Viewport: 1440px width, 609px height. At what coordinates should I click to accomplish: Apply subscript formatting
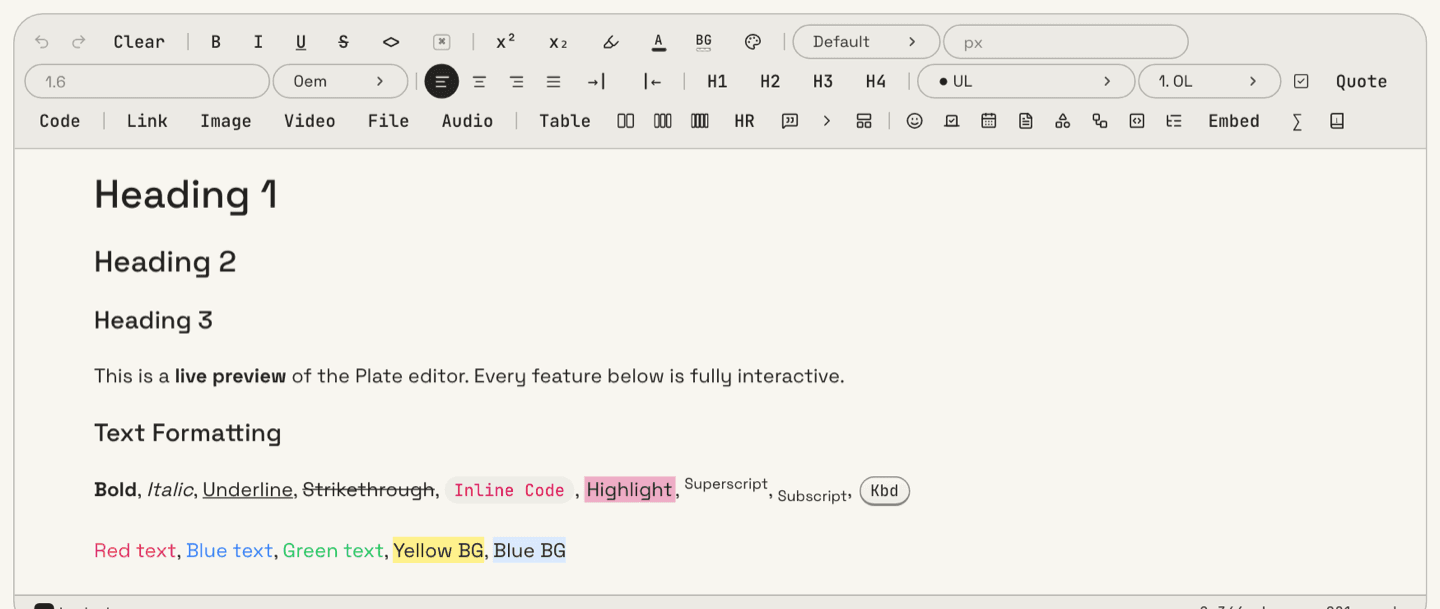point(558,42)
